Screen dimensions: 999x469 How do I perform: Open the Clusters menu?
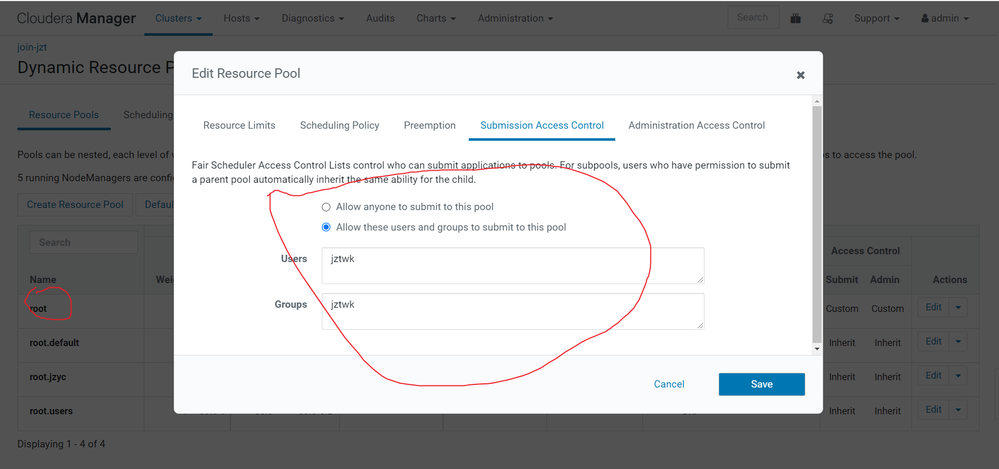pos(178,18)
